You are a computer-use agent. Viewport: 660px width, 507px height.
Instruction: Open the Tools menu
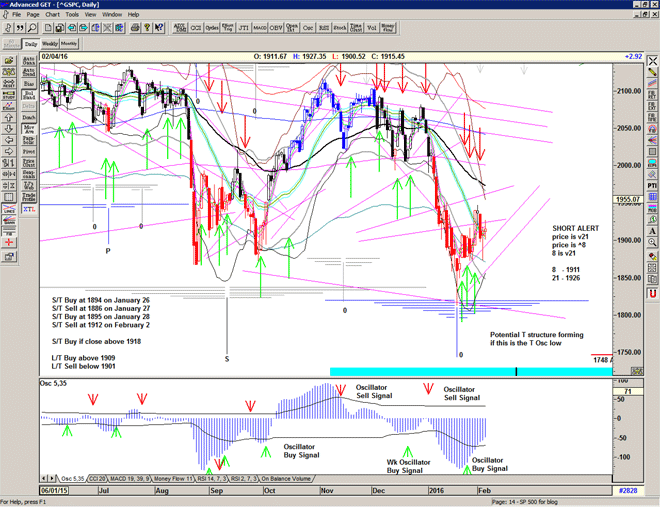click(80, 15)
